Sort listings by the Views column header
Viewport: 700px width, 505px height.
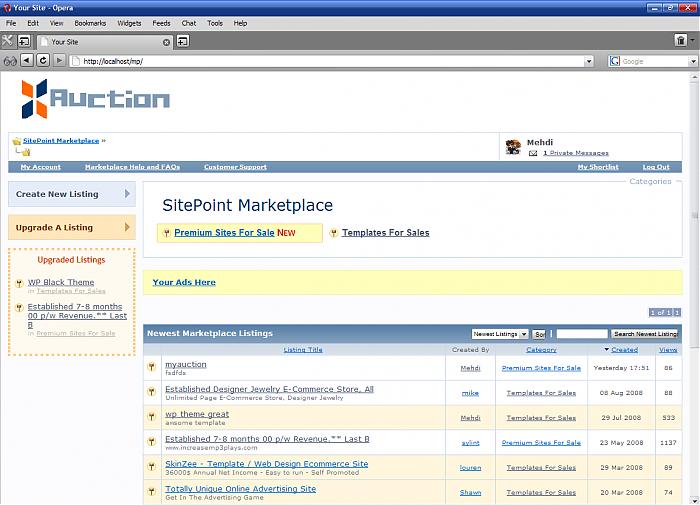[x=667, y=350]
